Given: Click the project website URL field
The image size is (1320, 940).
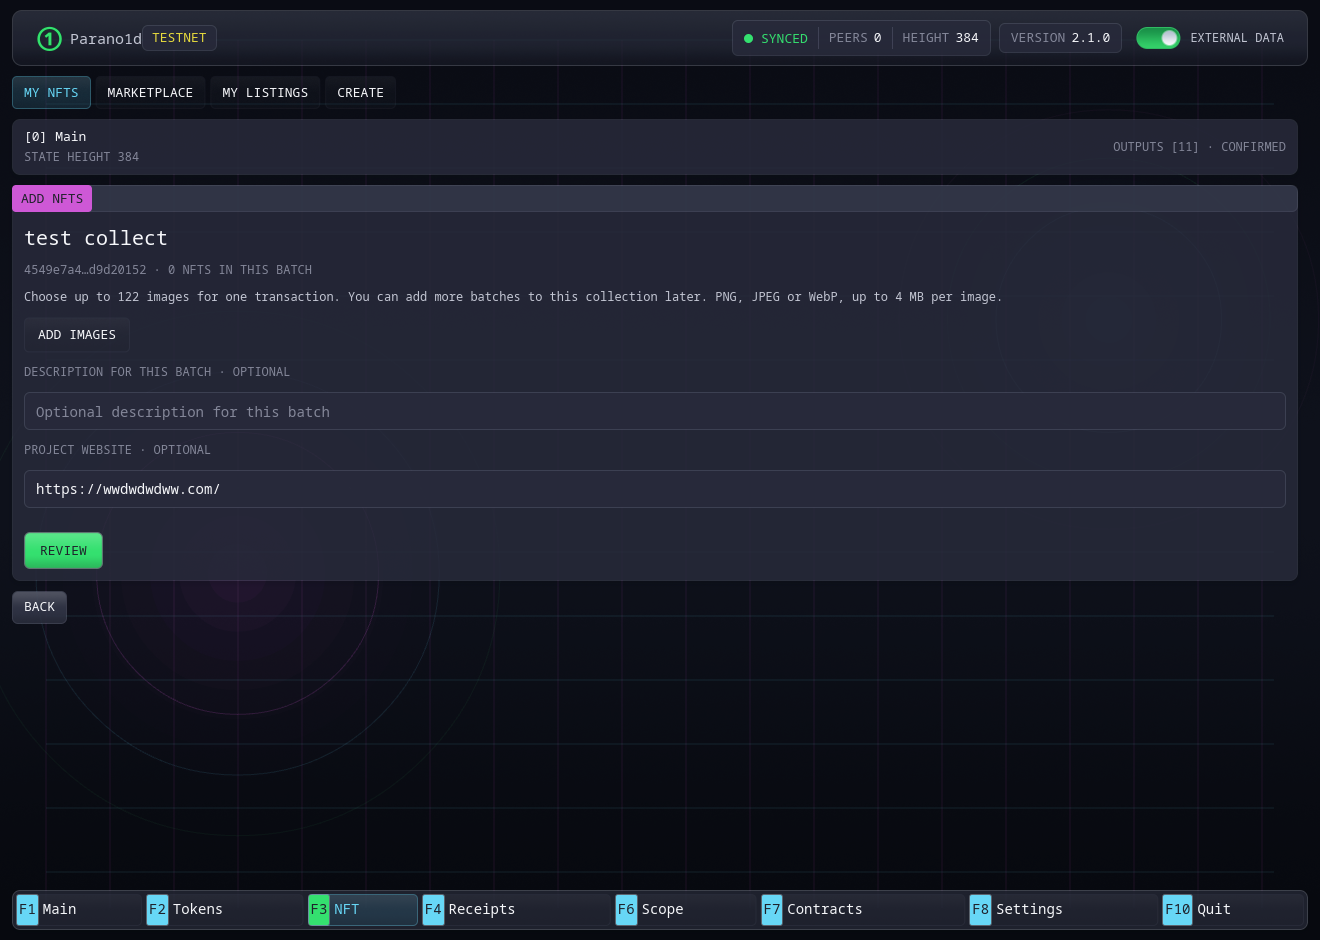Looking at the screenshot, I should point(655,489).
